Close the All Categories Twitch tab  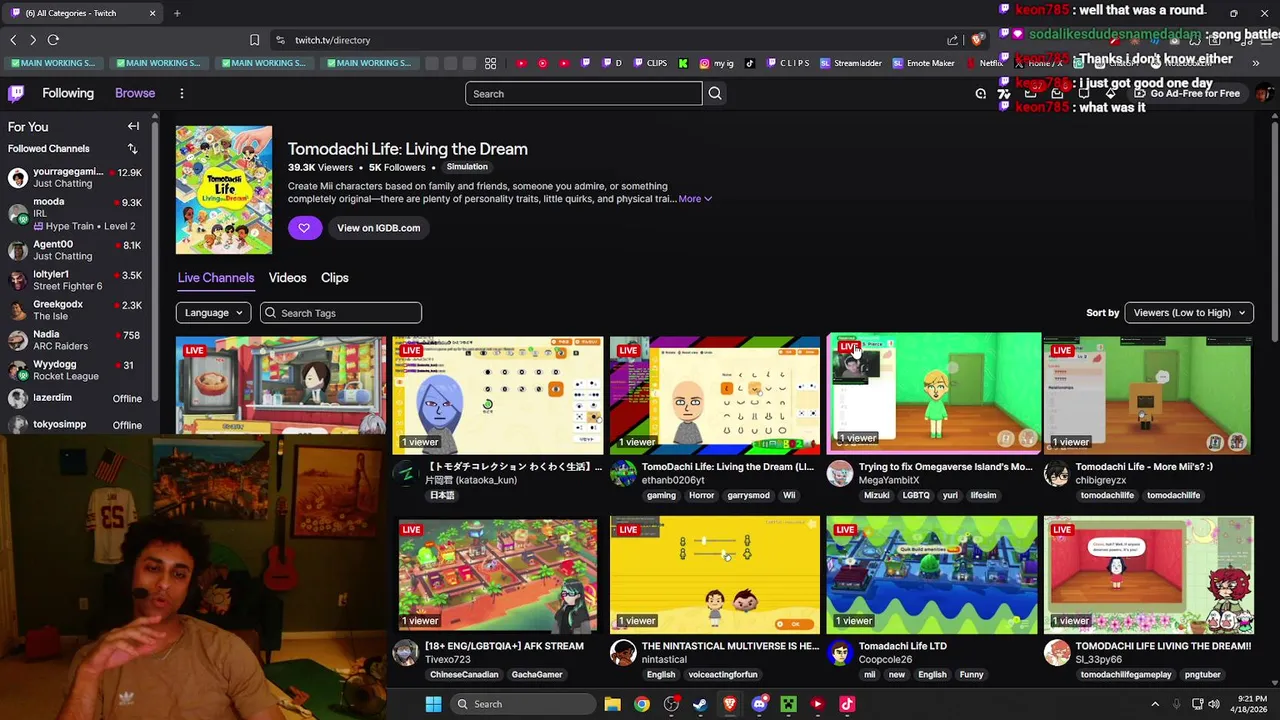[152, 13]
